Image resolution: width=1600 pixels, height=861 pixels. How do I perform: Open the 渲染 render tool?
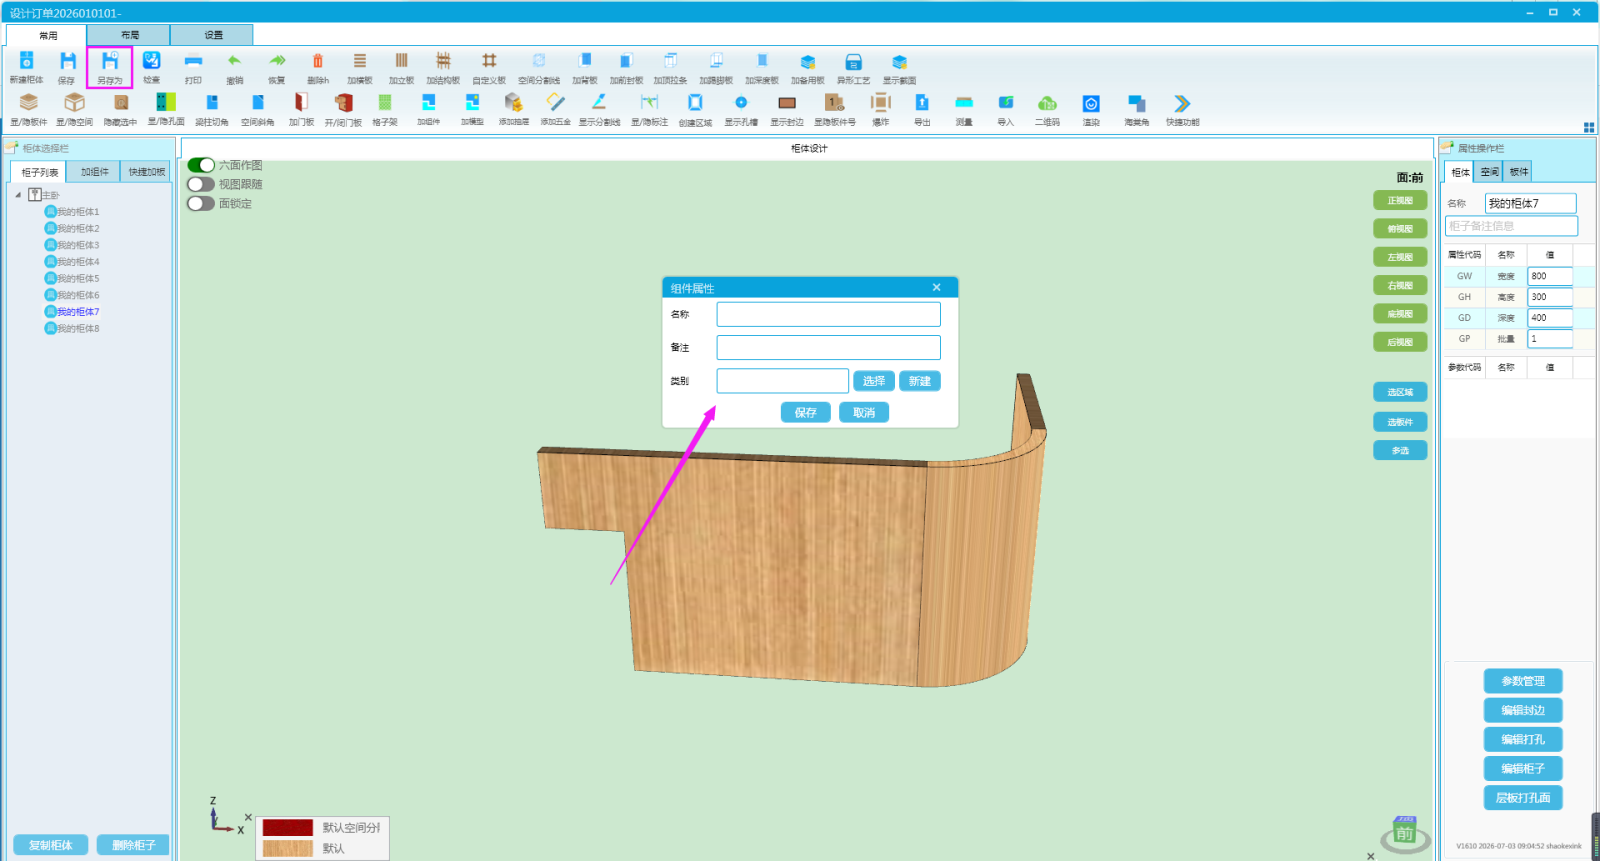(x=1091, y=104)
